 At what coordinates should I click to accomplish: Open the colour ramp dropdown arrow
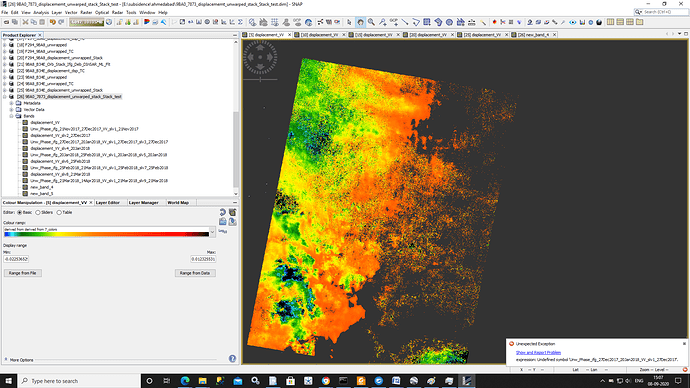click(213, 232)
